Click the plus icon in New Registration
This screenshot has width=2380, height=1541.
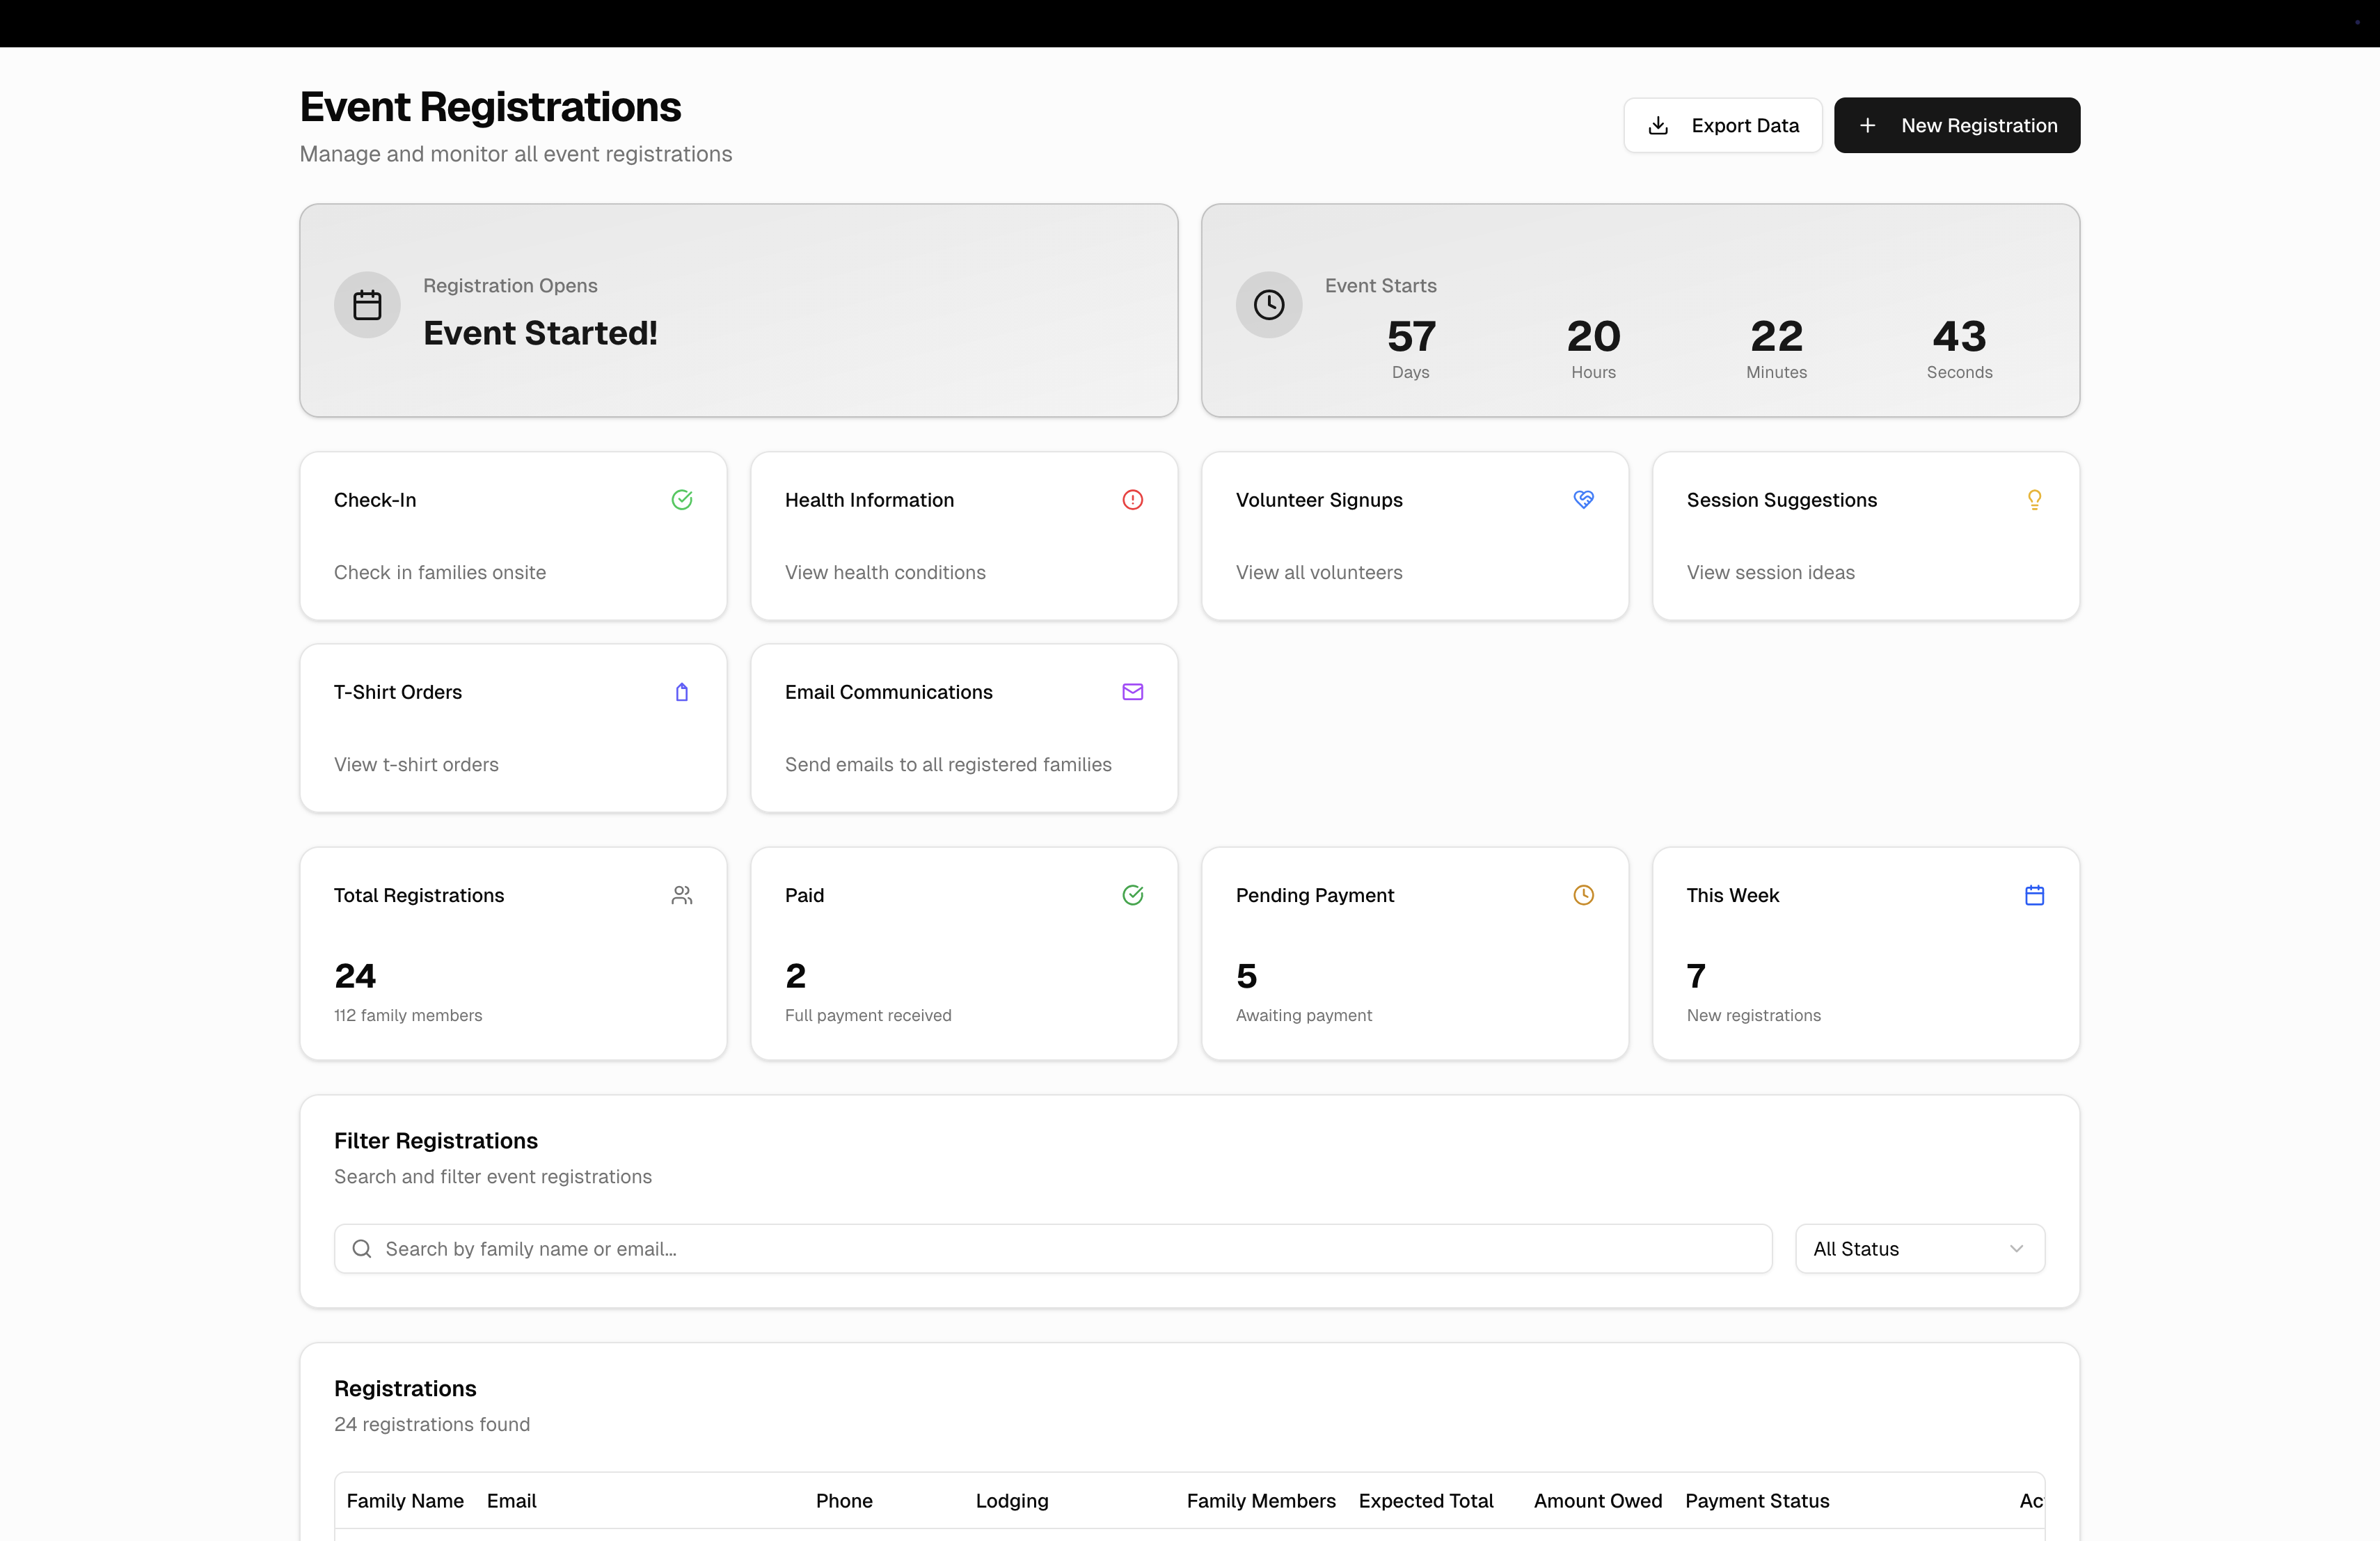pos(1867,125)
